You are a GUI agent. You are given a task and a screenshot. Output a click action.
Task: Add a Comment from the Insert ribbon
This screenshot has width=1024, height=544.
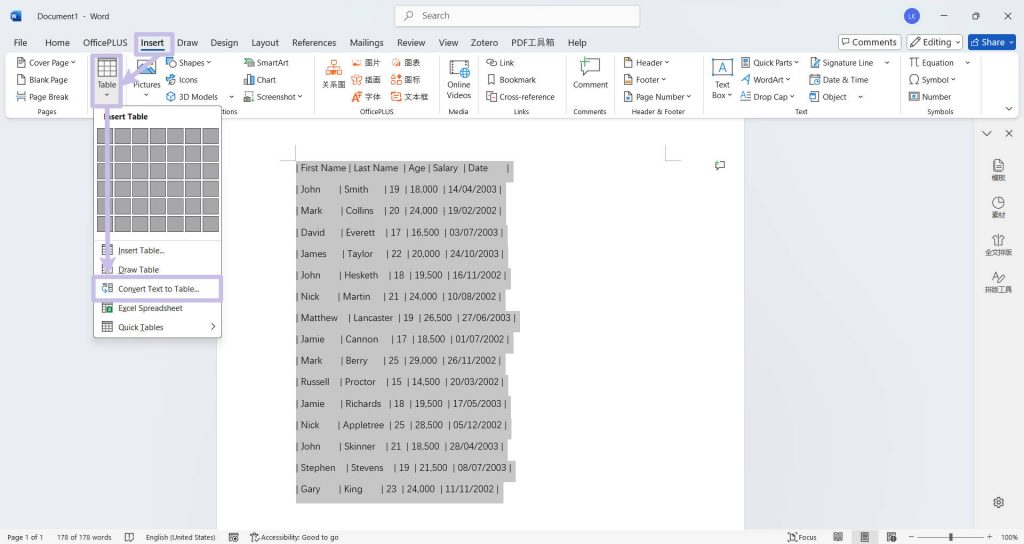[x=590, y=73]
